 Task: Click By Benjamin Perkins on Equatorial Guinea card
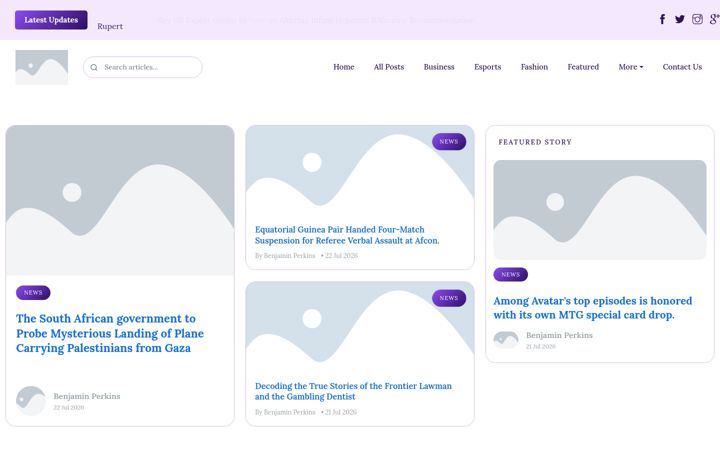click(285, 256)
